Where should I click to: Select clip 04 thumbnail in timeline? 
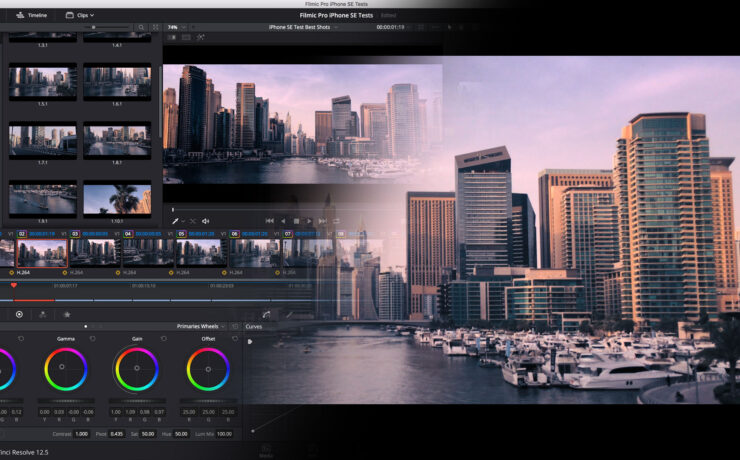click(148, 253)
